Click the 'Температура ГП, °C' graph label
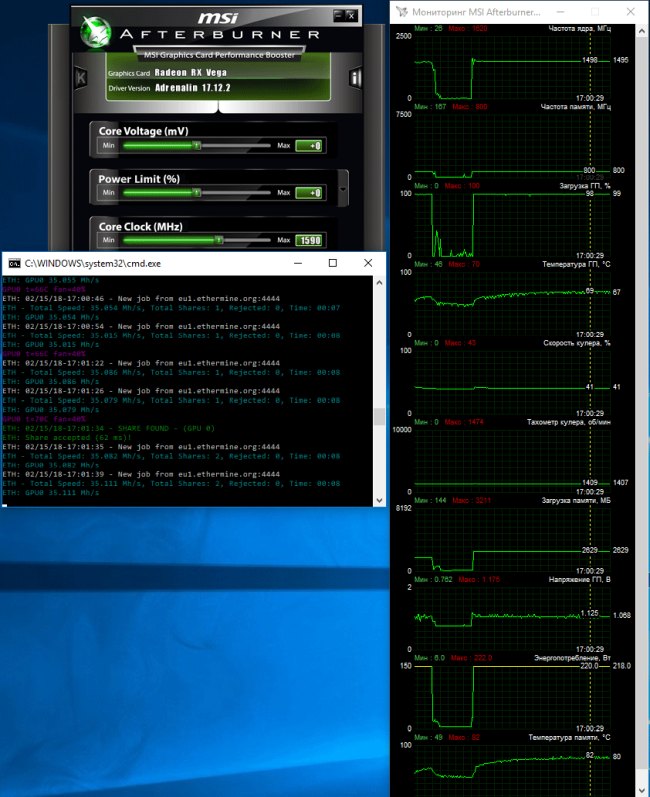The width and height of the screenshot is (650, 797). [576, 264]
